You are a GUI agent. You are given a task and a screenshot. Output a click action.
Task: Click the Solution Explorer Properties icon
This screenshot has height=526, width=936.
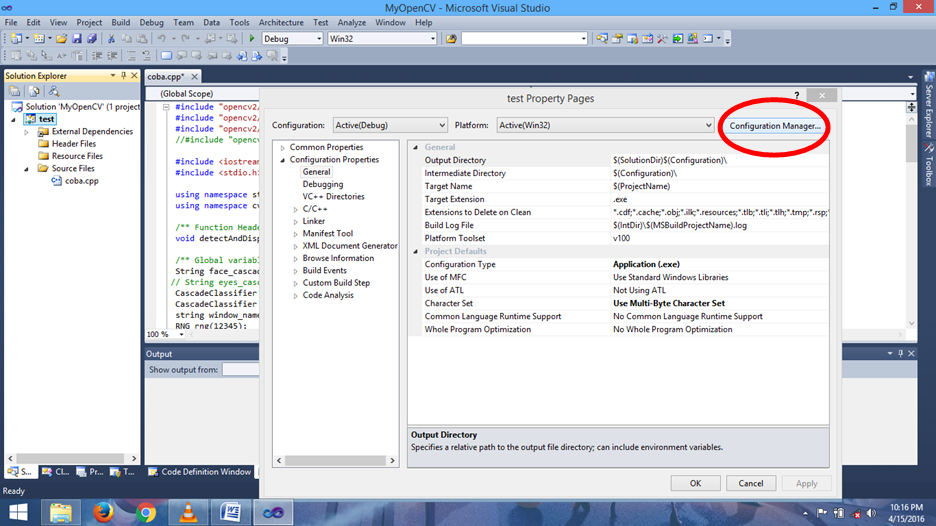pos(14,91)
